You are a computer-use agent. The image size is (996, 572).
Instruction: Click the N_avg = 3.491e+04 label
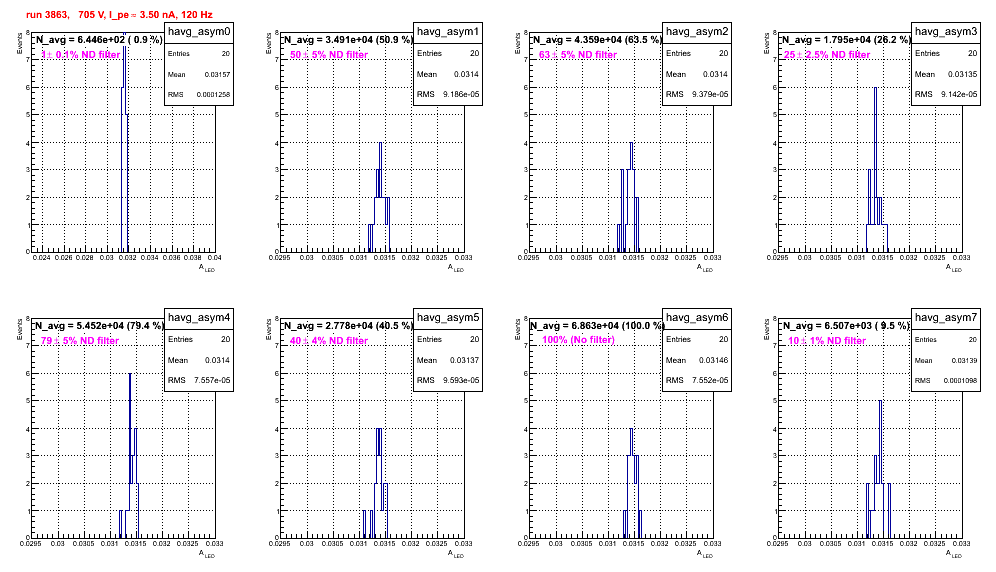pos(347,39)
